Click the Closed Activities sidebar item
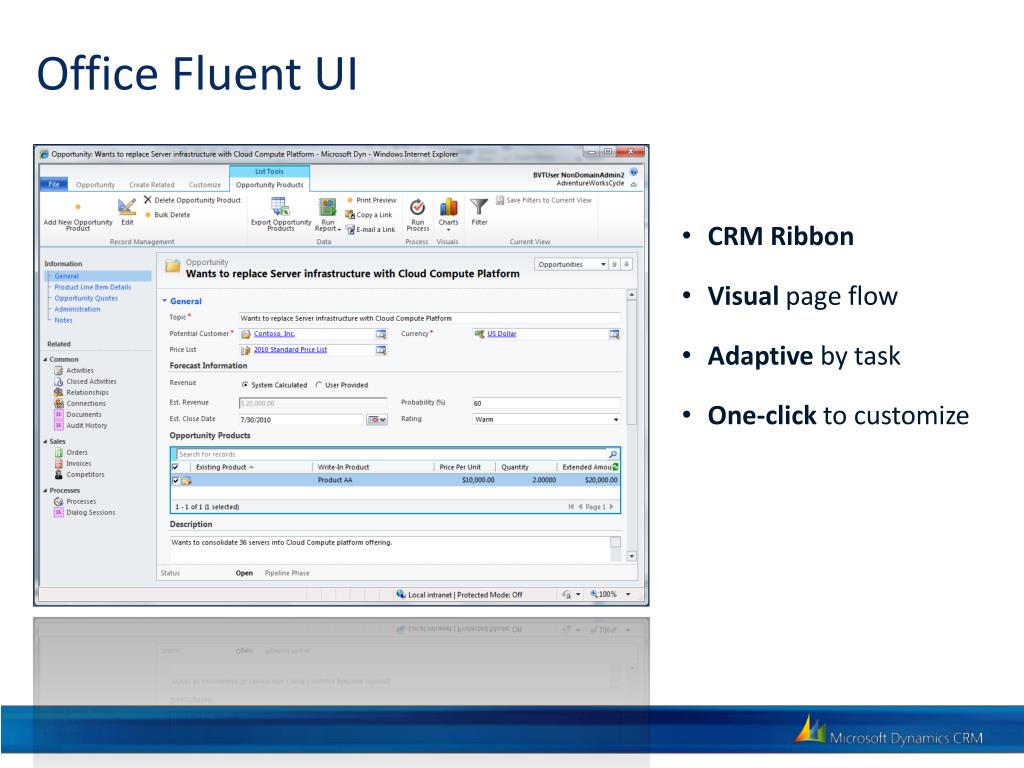 point(86,381)
